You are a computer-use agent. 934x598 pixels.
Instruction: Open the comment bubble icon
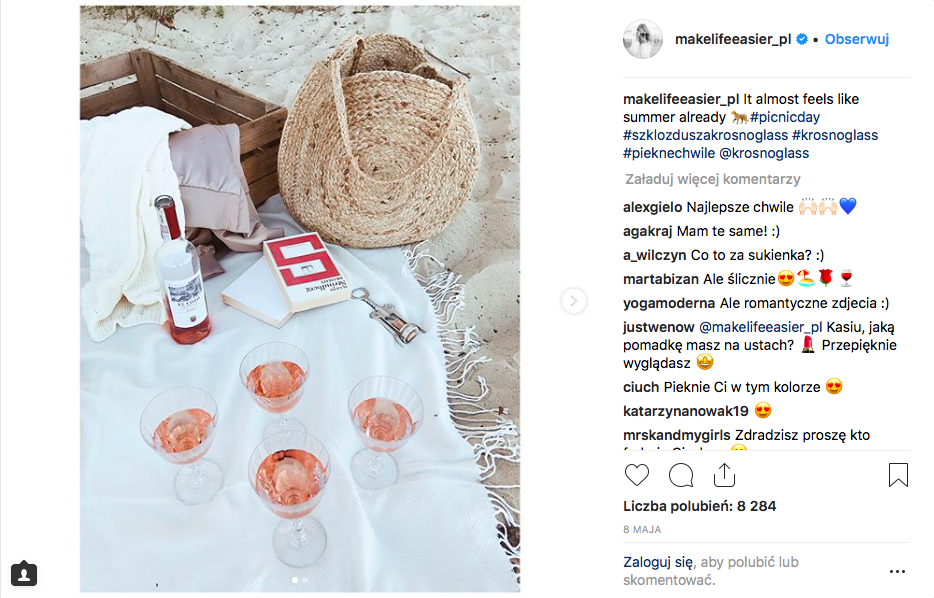[x=681, y=475]
